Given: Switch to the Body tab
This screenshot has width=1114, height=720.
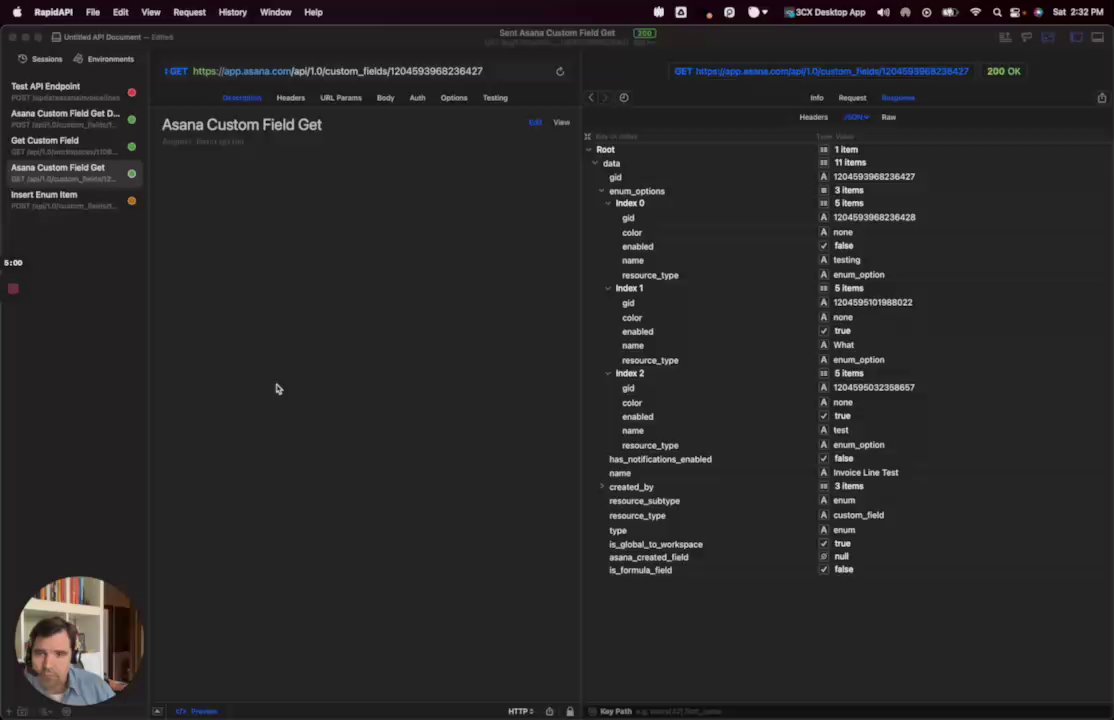Looking at the screenshot, I should point(386,98).
